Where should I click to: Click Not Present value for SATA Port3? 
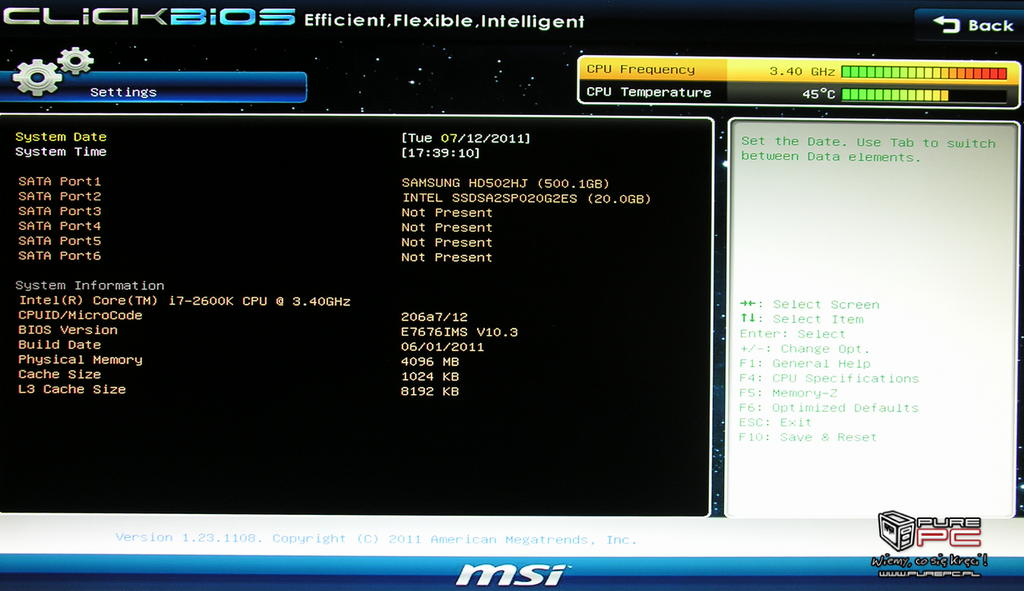447,212
